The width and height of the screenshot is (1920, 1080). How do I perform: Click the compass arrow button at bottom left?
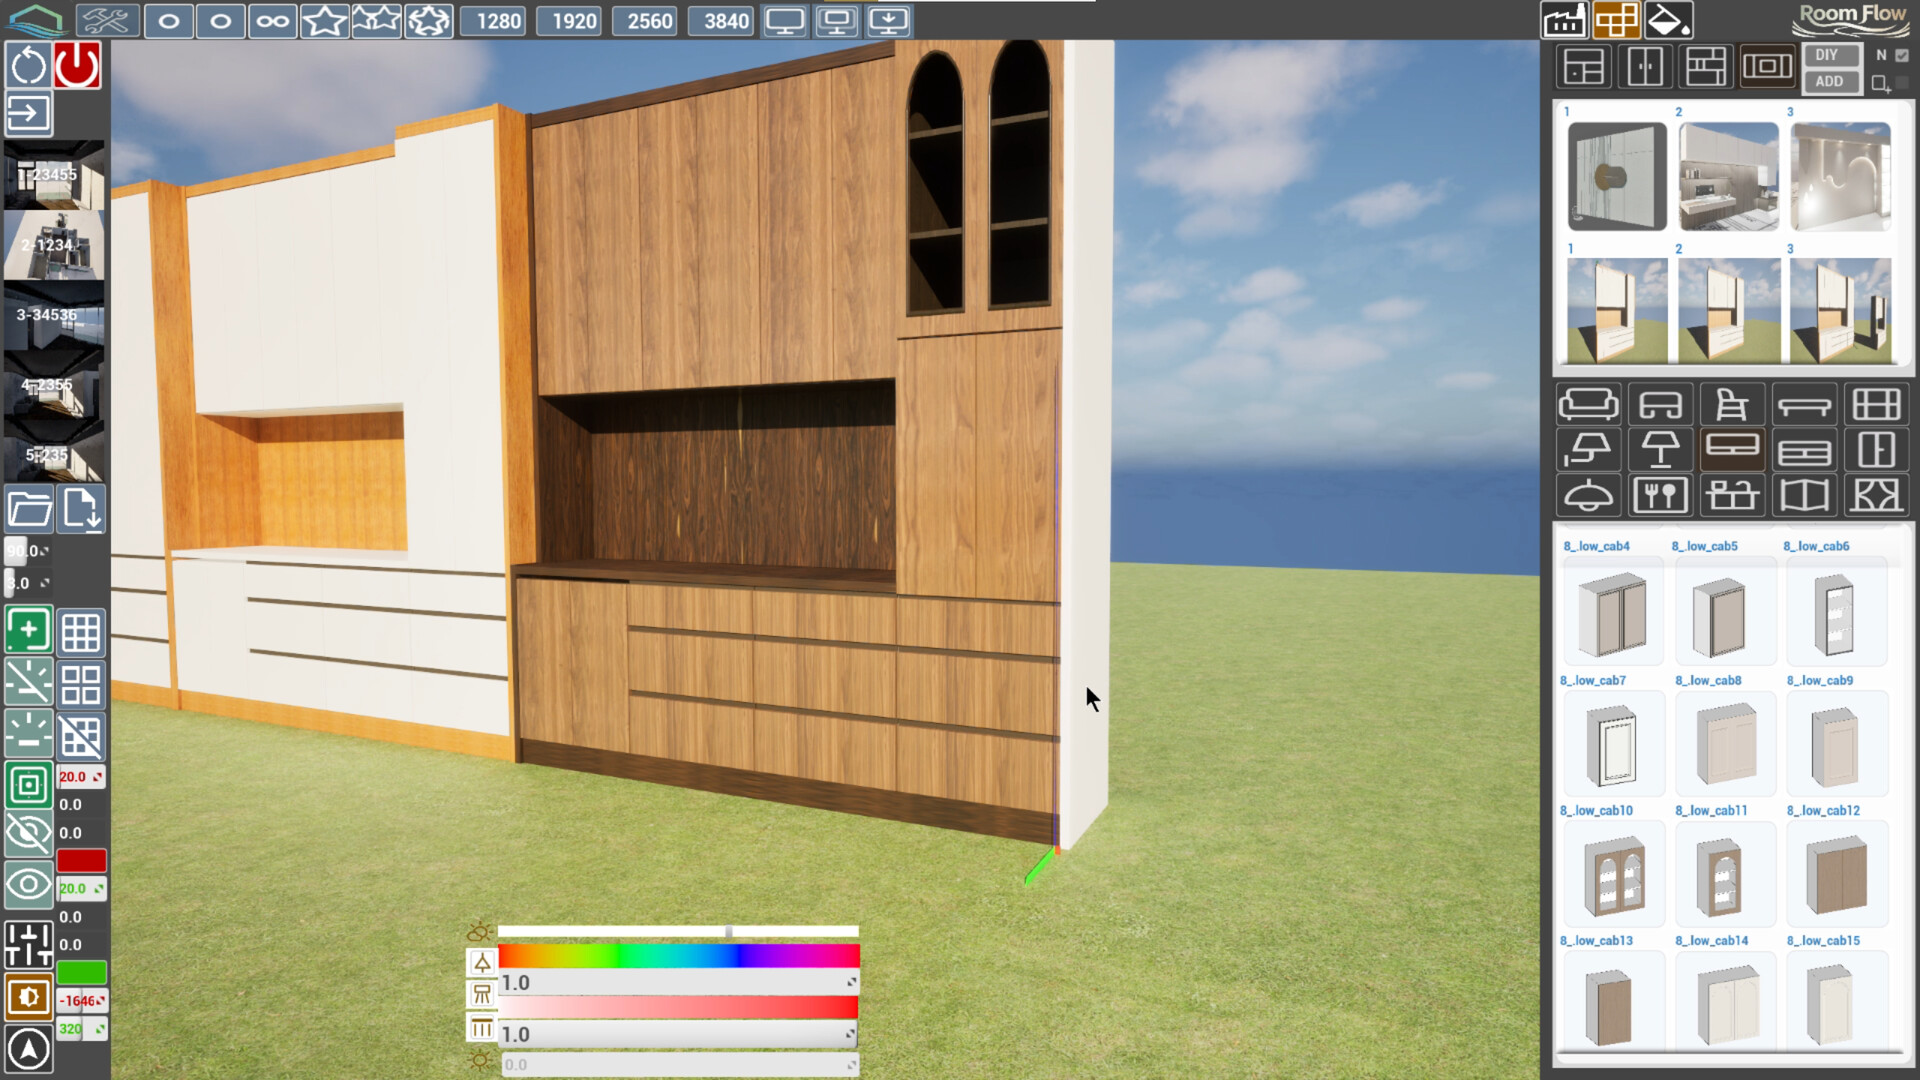click(29, 1050)
